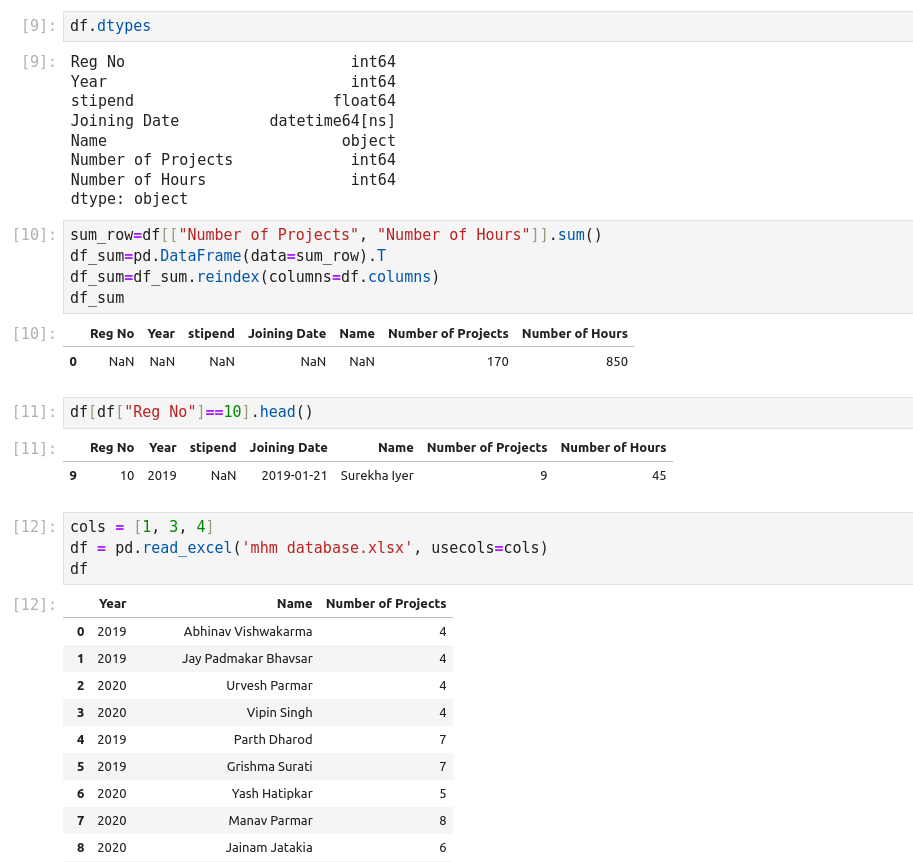The image size is (913, 862).
Task: Click the Name column header in output 12
Action: (x=294, y=604)
